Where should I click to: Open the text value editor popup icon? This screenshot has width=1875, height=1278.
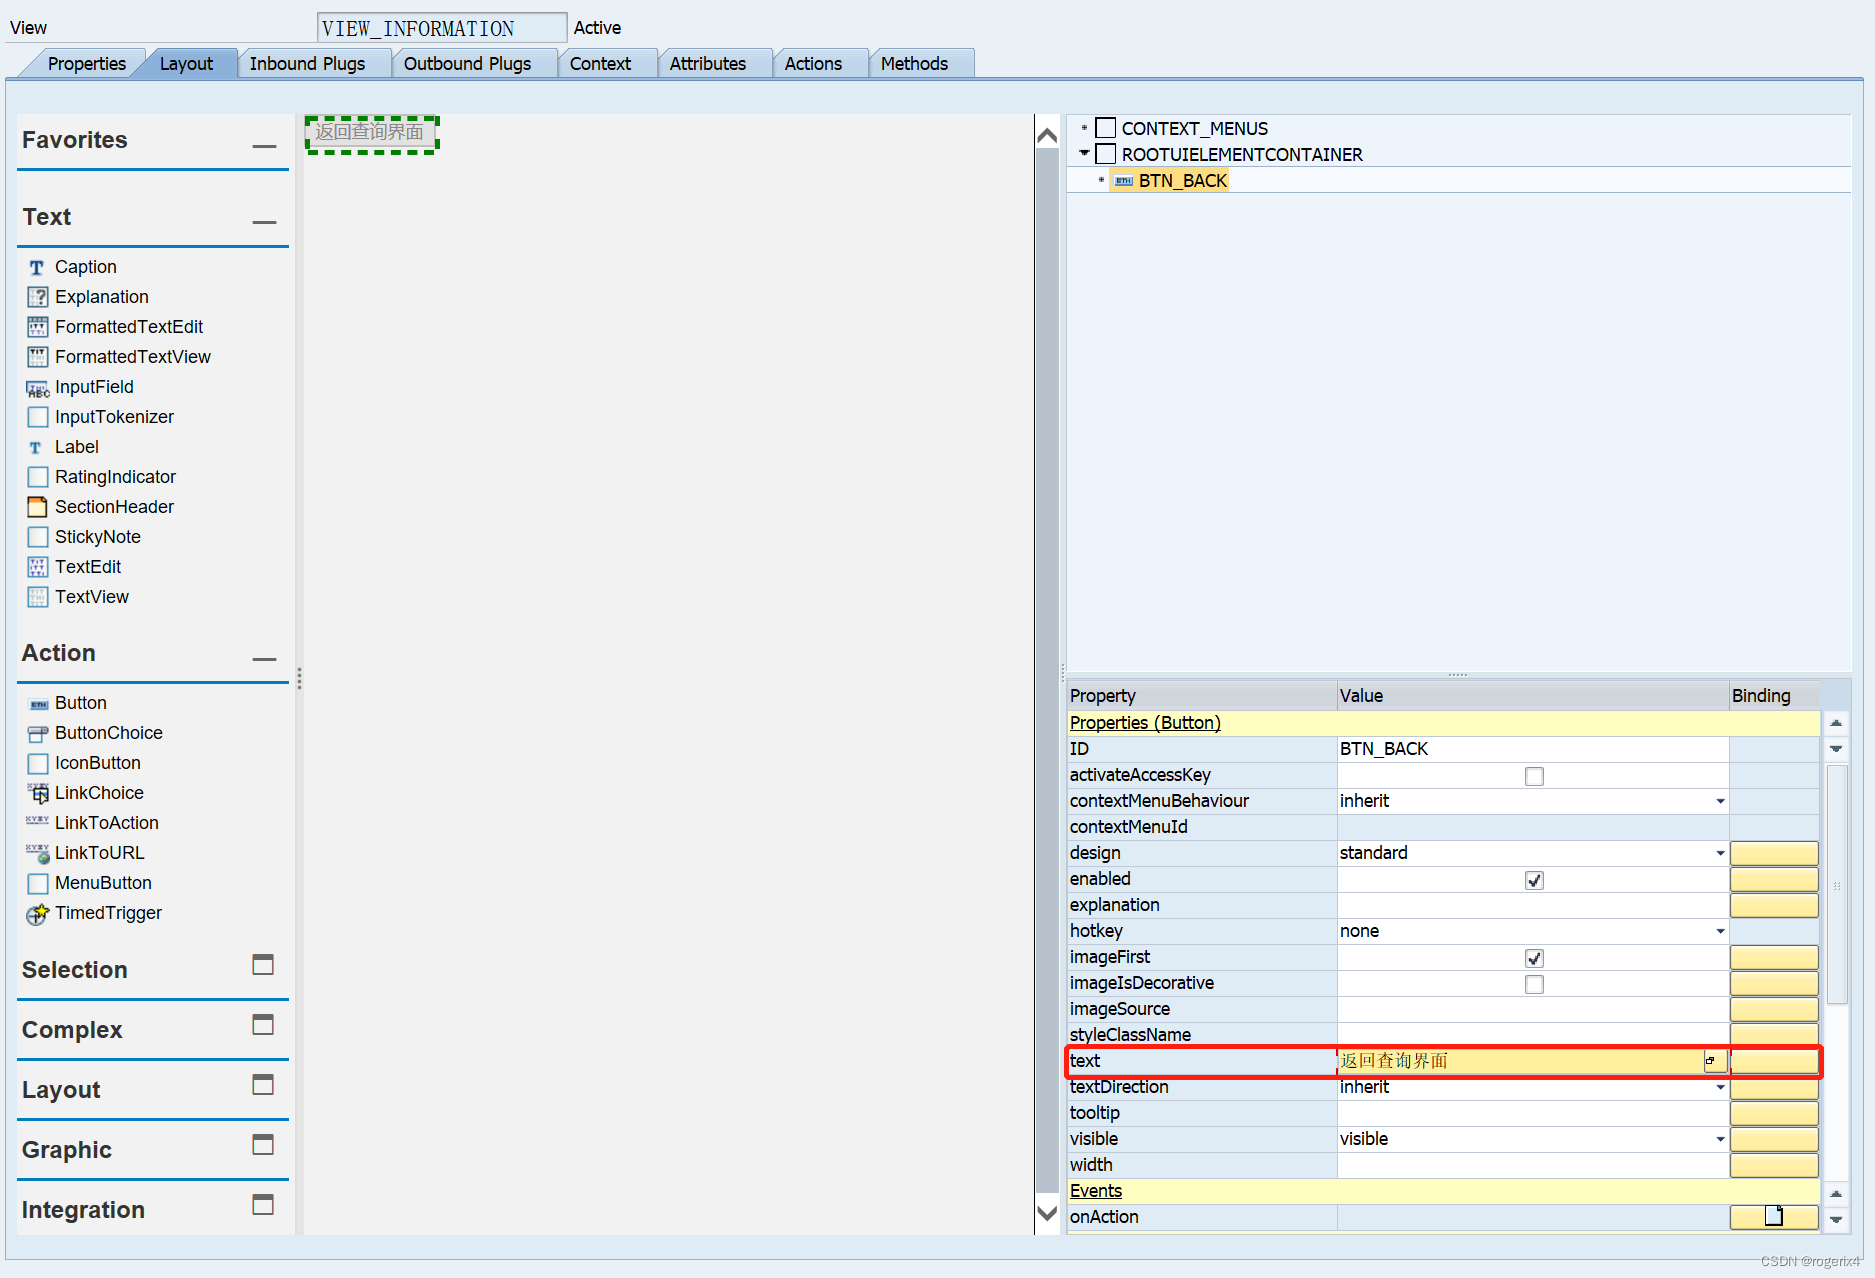(x=1714, y=1061)
